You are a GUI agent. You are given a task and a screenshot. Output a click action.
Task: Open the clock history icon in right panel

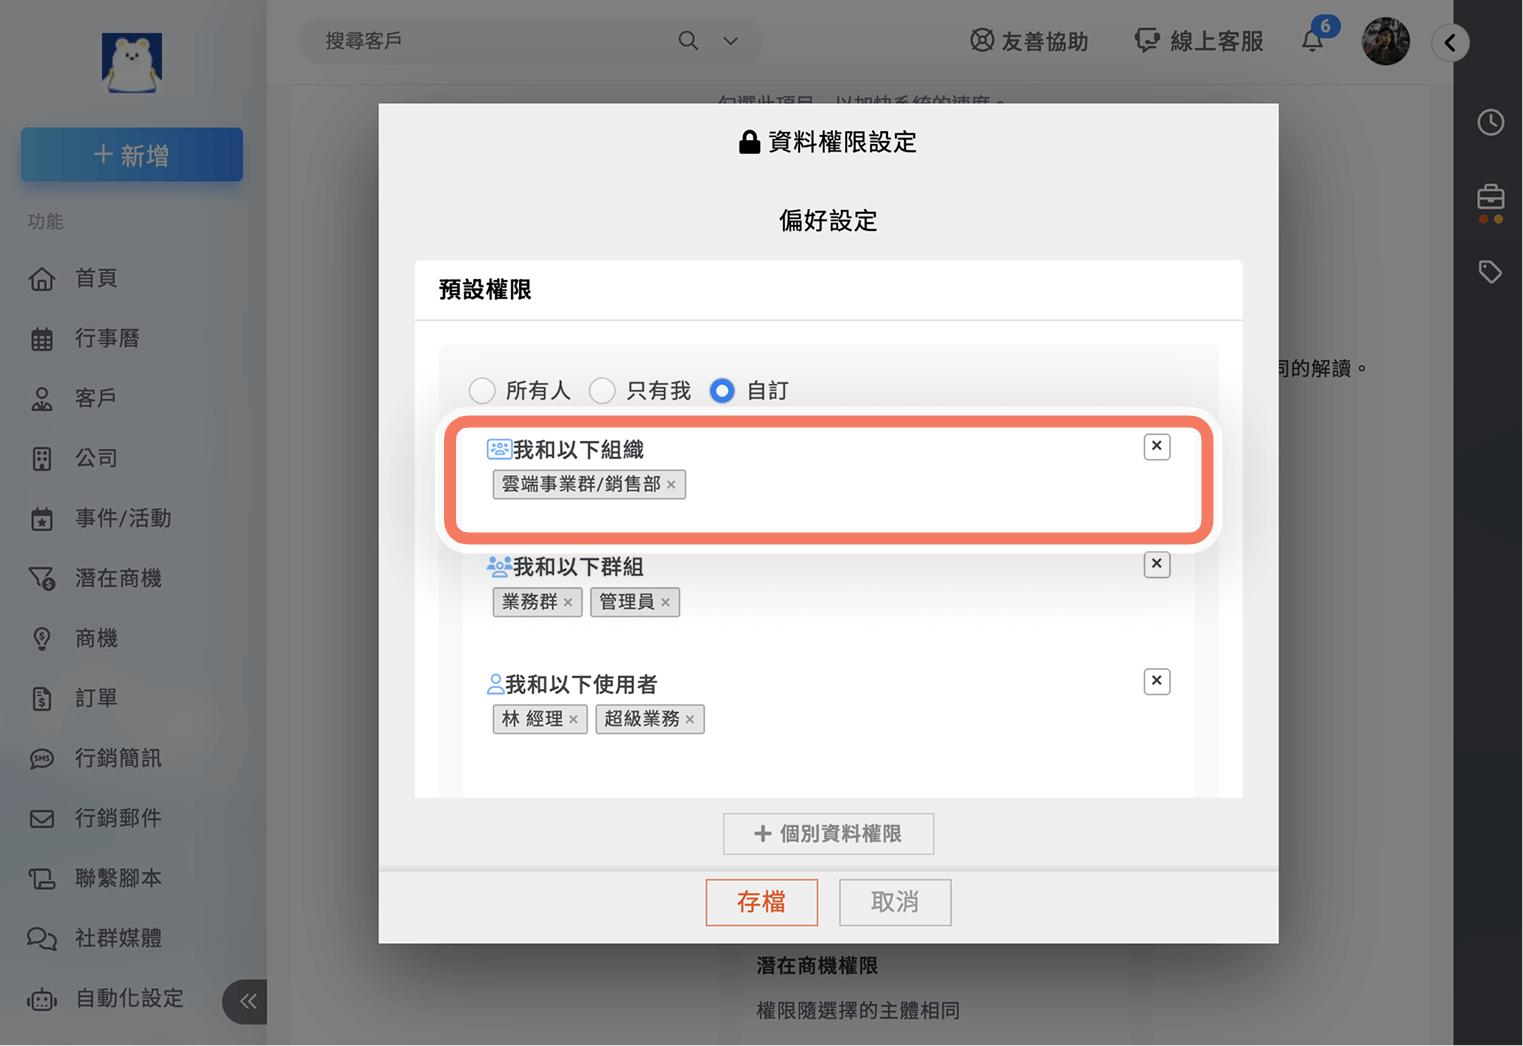(1490, 122)
